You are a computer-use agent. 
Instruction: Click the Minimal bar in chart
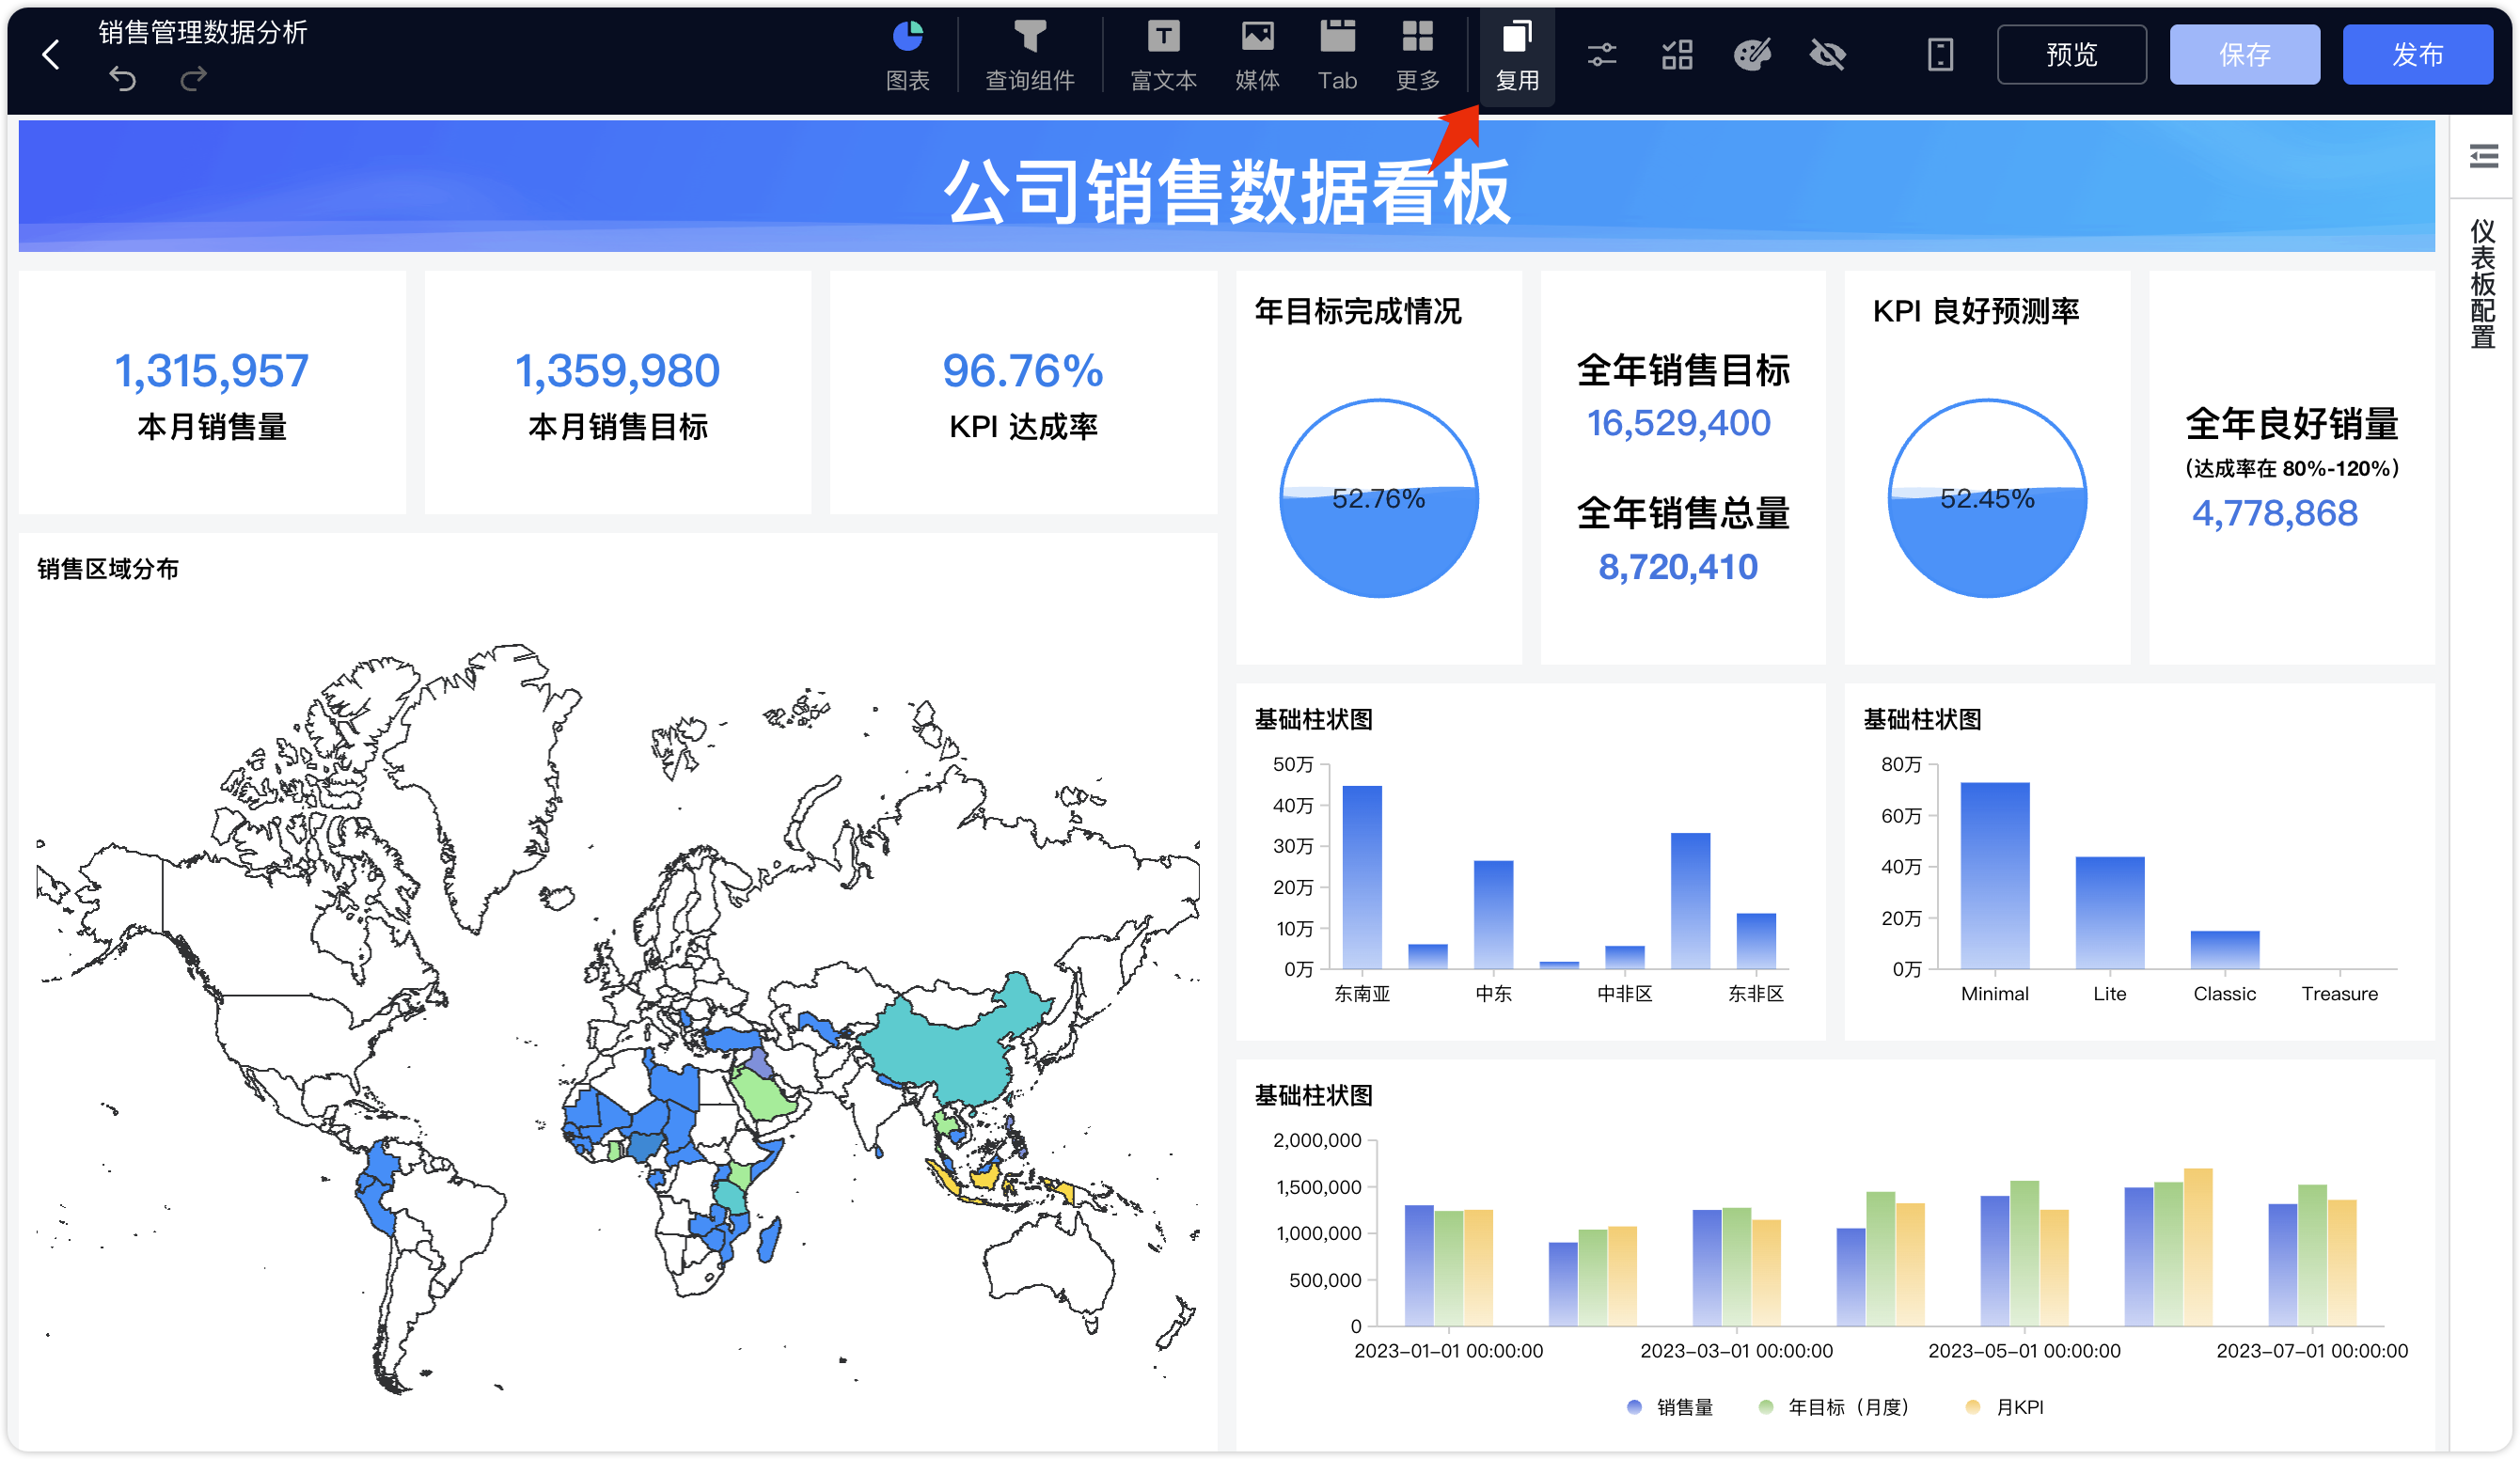1994,875
